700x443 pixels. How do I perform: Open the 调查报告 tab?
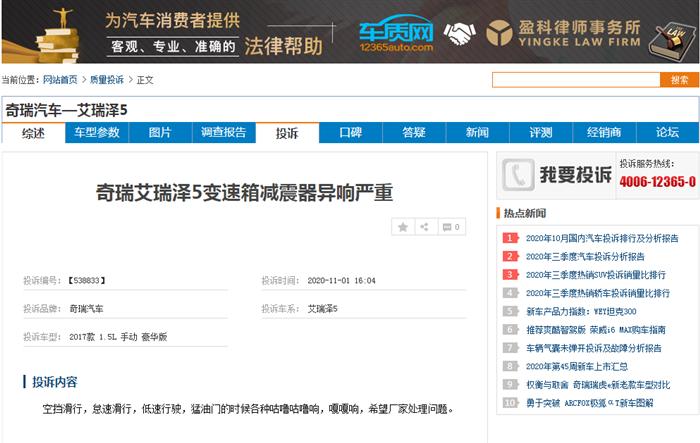pyautogui.click(x=224, y=133)
